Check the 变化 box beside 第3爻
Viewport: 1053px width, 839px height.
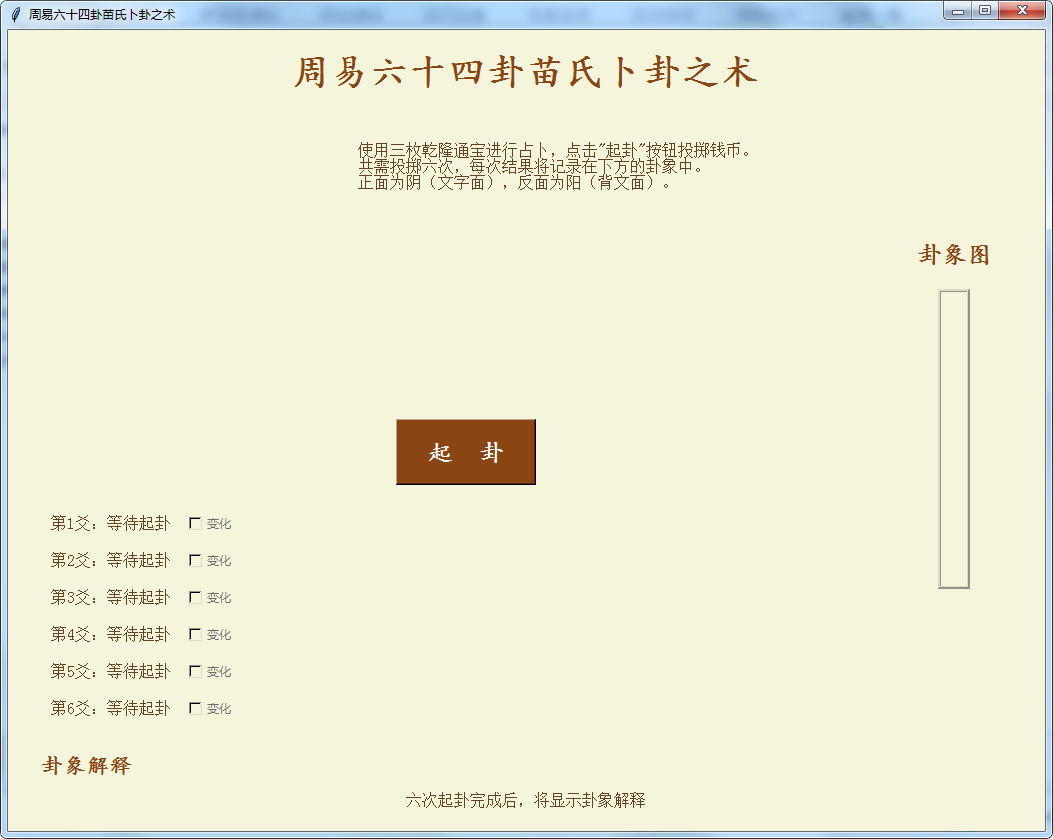(x=196, y=597)
